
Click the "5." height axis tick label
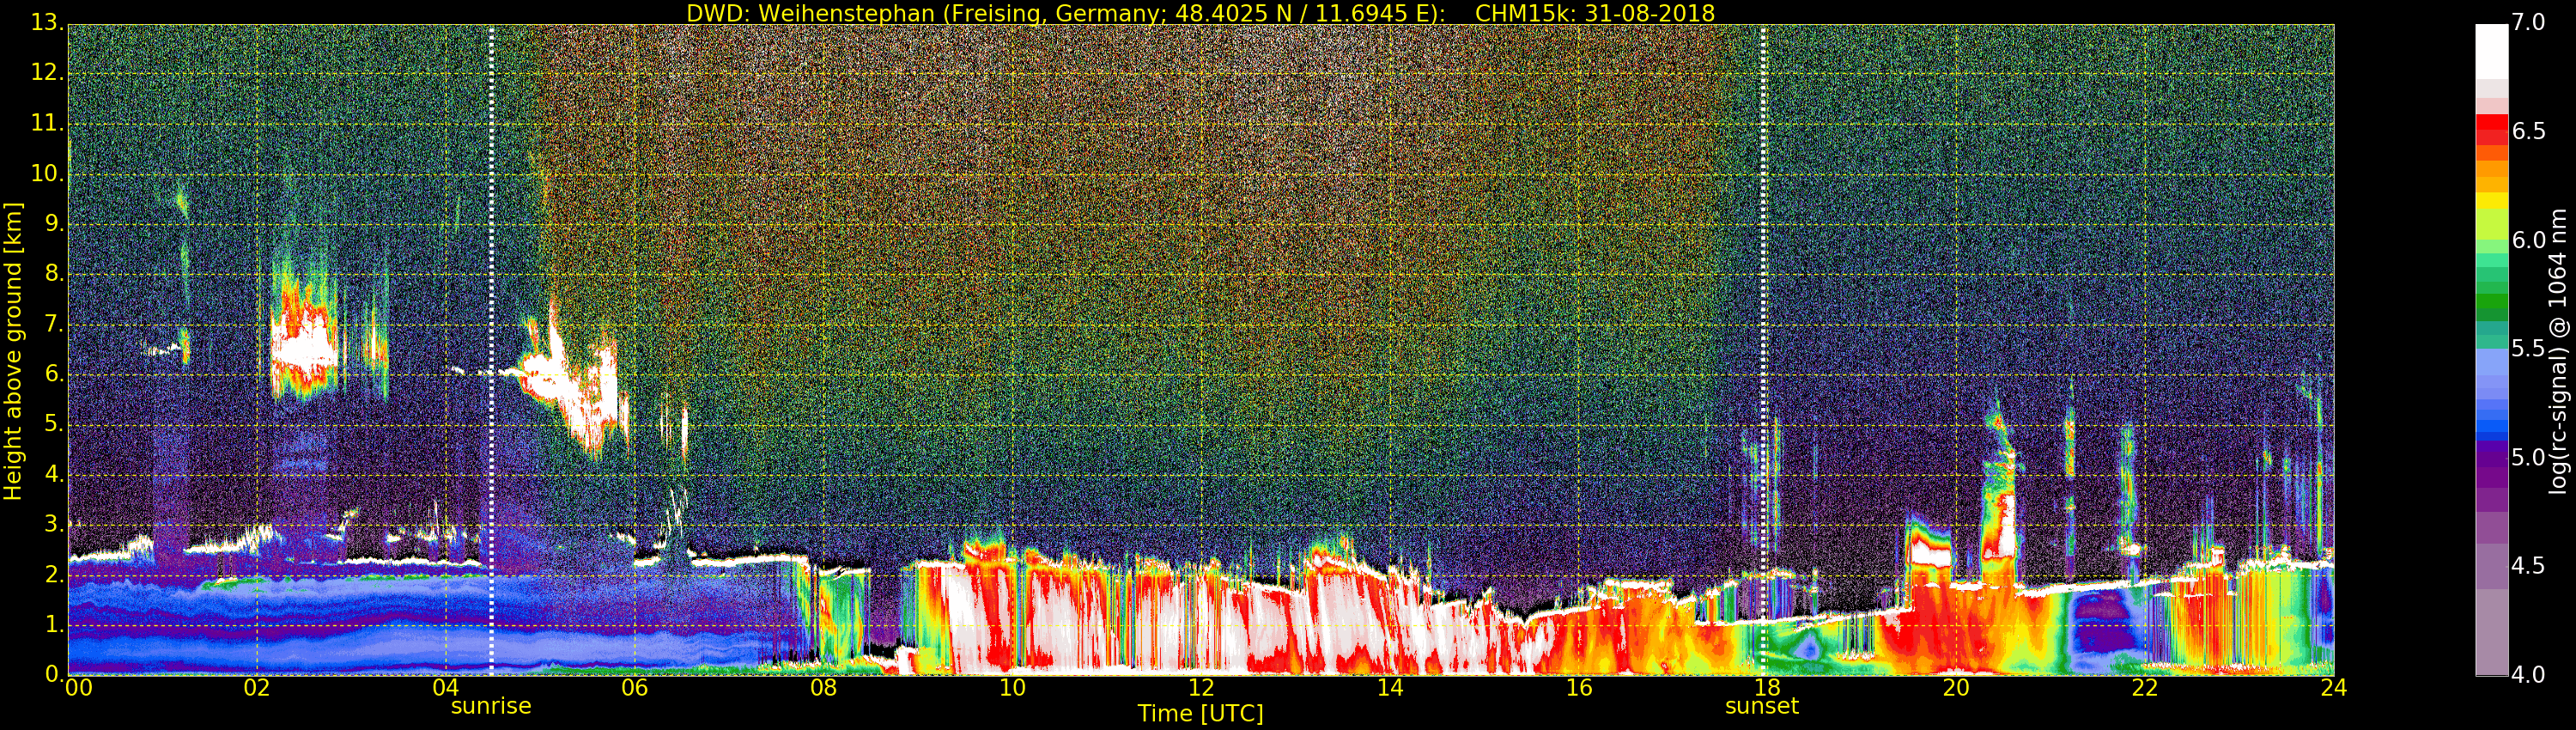pos(53,424)
